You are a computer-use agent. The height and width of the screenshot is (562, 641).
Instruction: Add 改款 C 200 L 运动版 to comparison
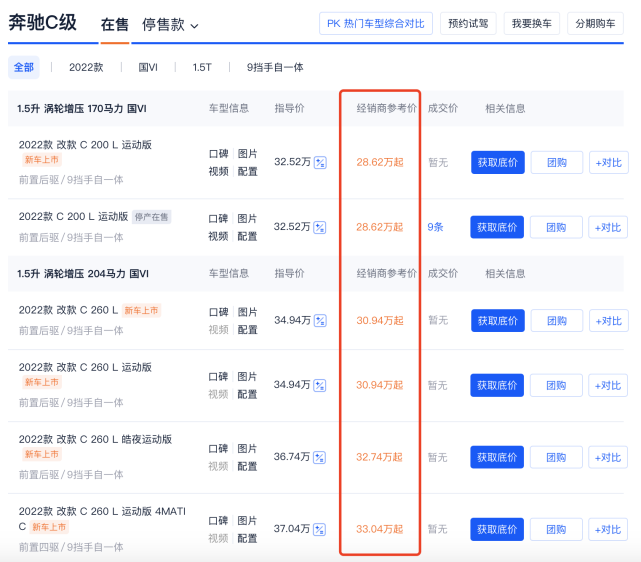pos(609,163)
